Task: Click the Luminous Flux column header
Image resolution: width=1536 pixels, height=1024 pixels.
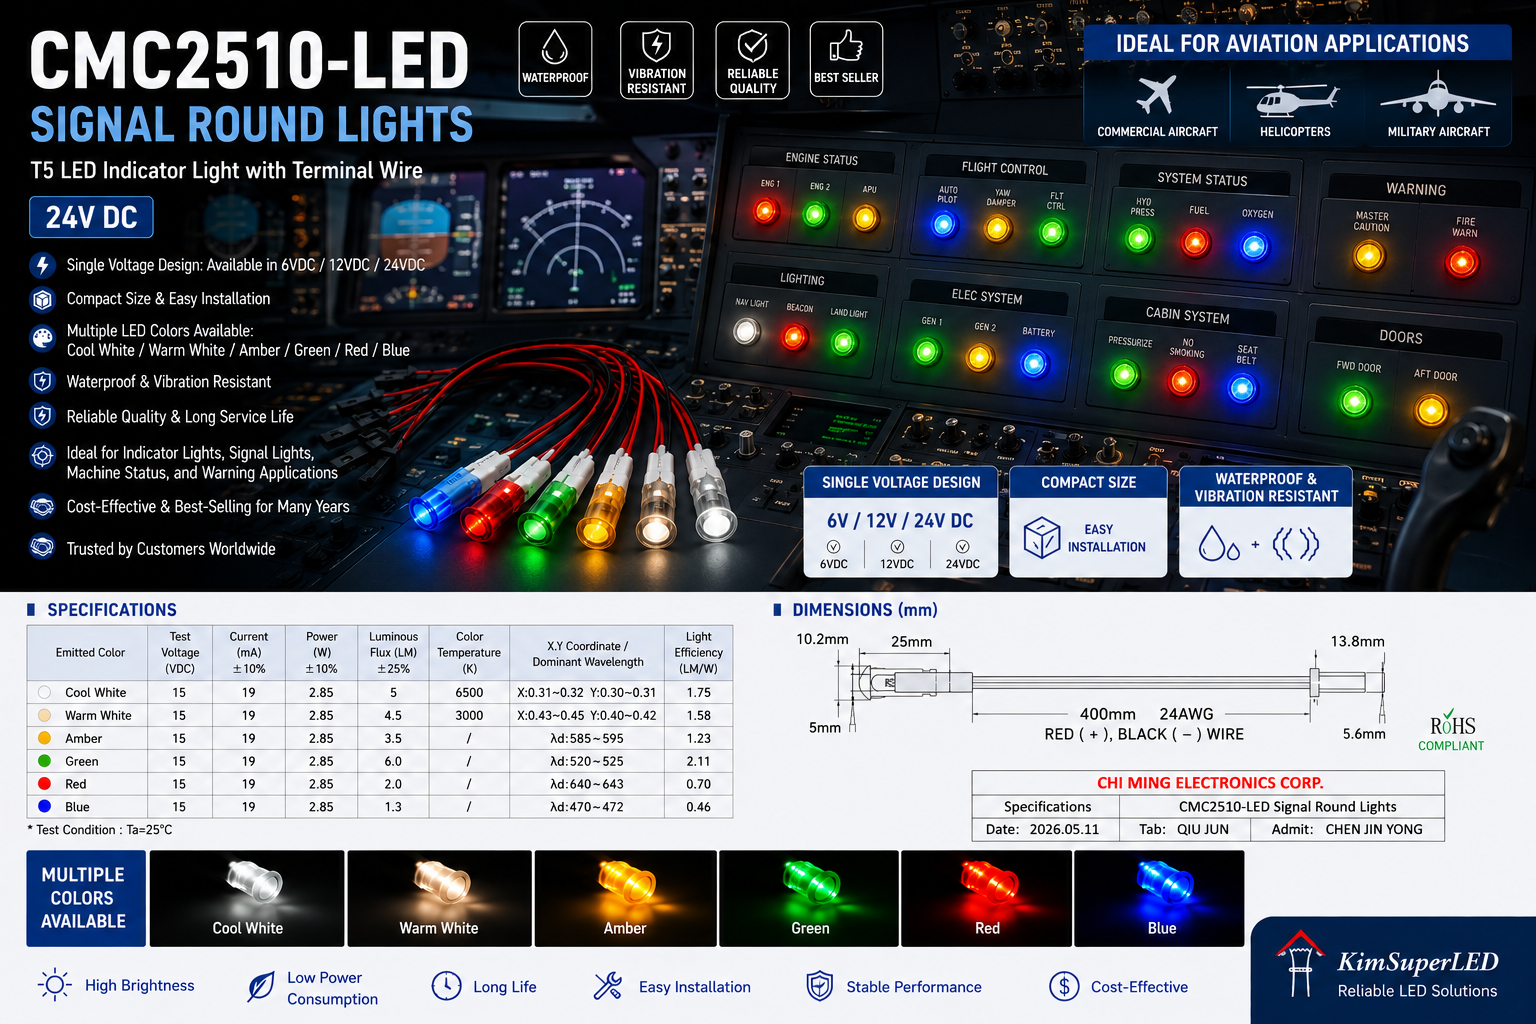Action: coord(393,652)
